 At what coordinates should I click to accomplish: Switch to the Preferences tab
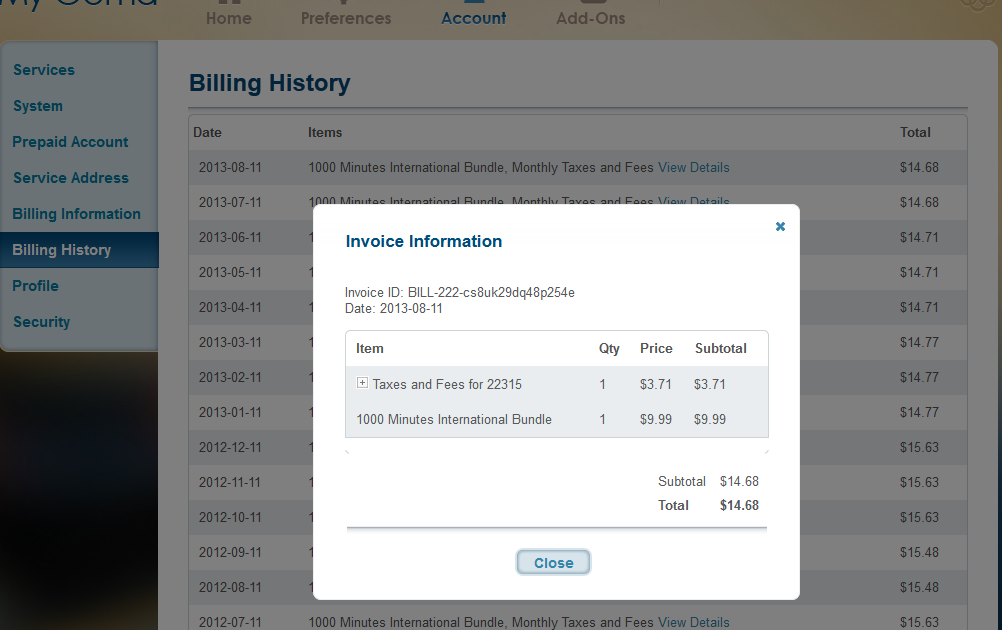[346, 19]
